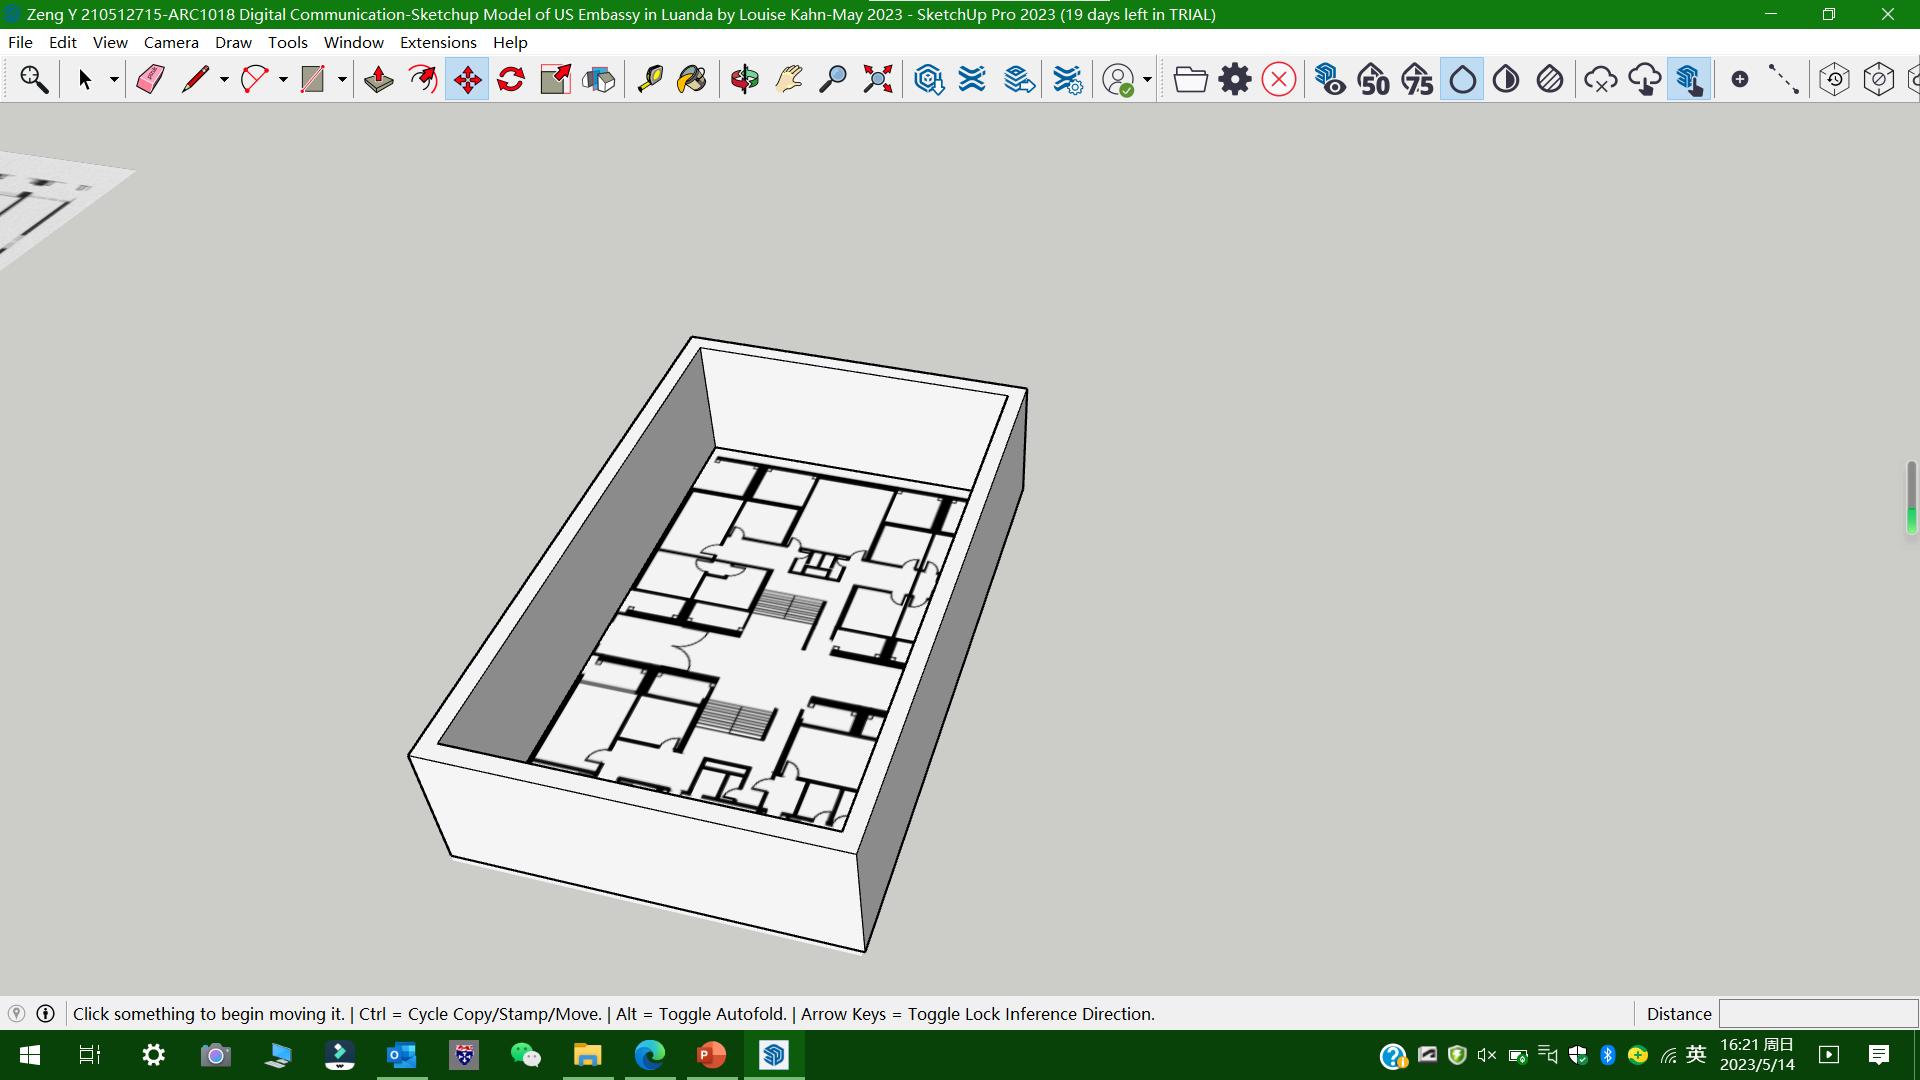
Task: Select the Tape Measure tool
Action: pyautogui.click(x=650, y=79)
